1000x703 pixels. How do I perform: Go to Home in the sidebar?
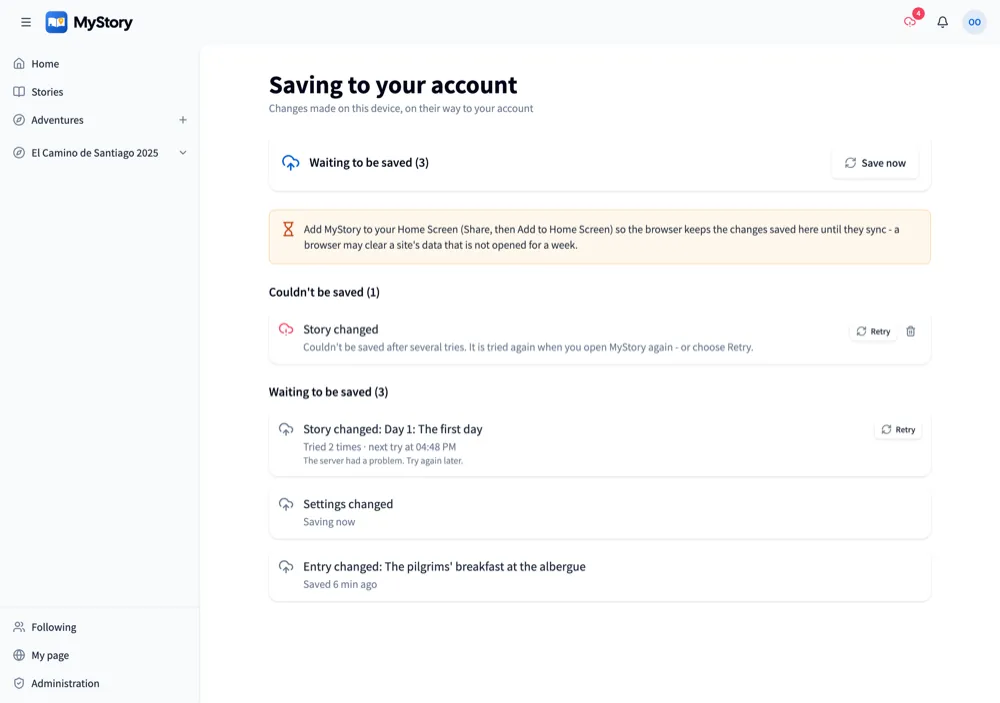point(99,64)
